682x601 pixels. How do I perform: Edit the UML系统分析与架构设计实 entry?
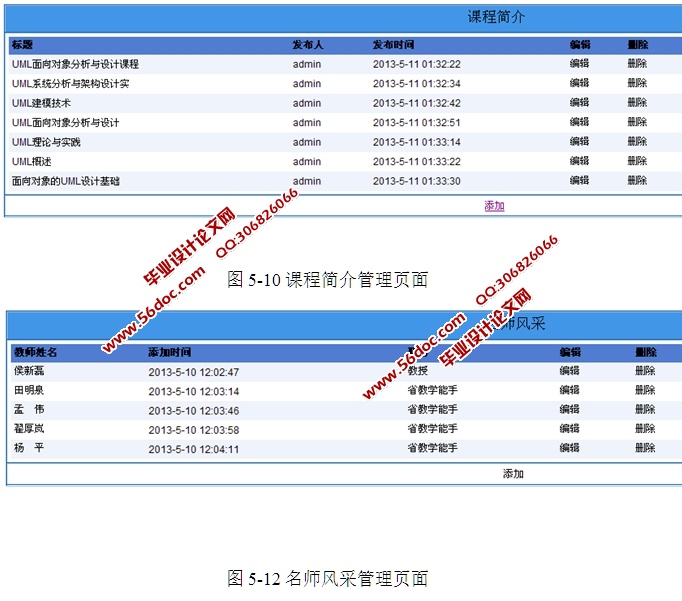pyautogui.click(x=579, y=83)
